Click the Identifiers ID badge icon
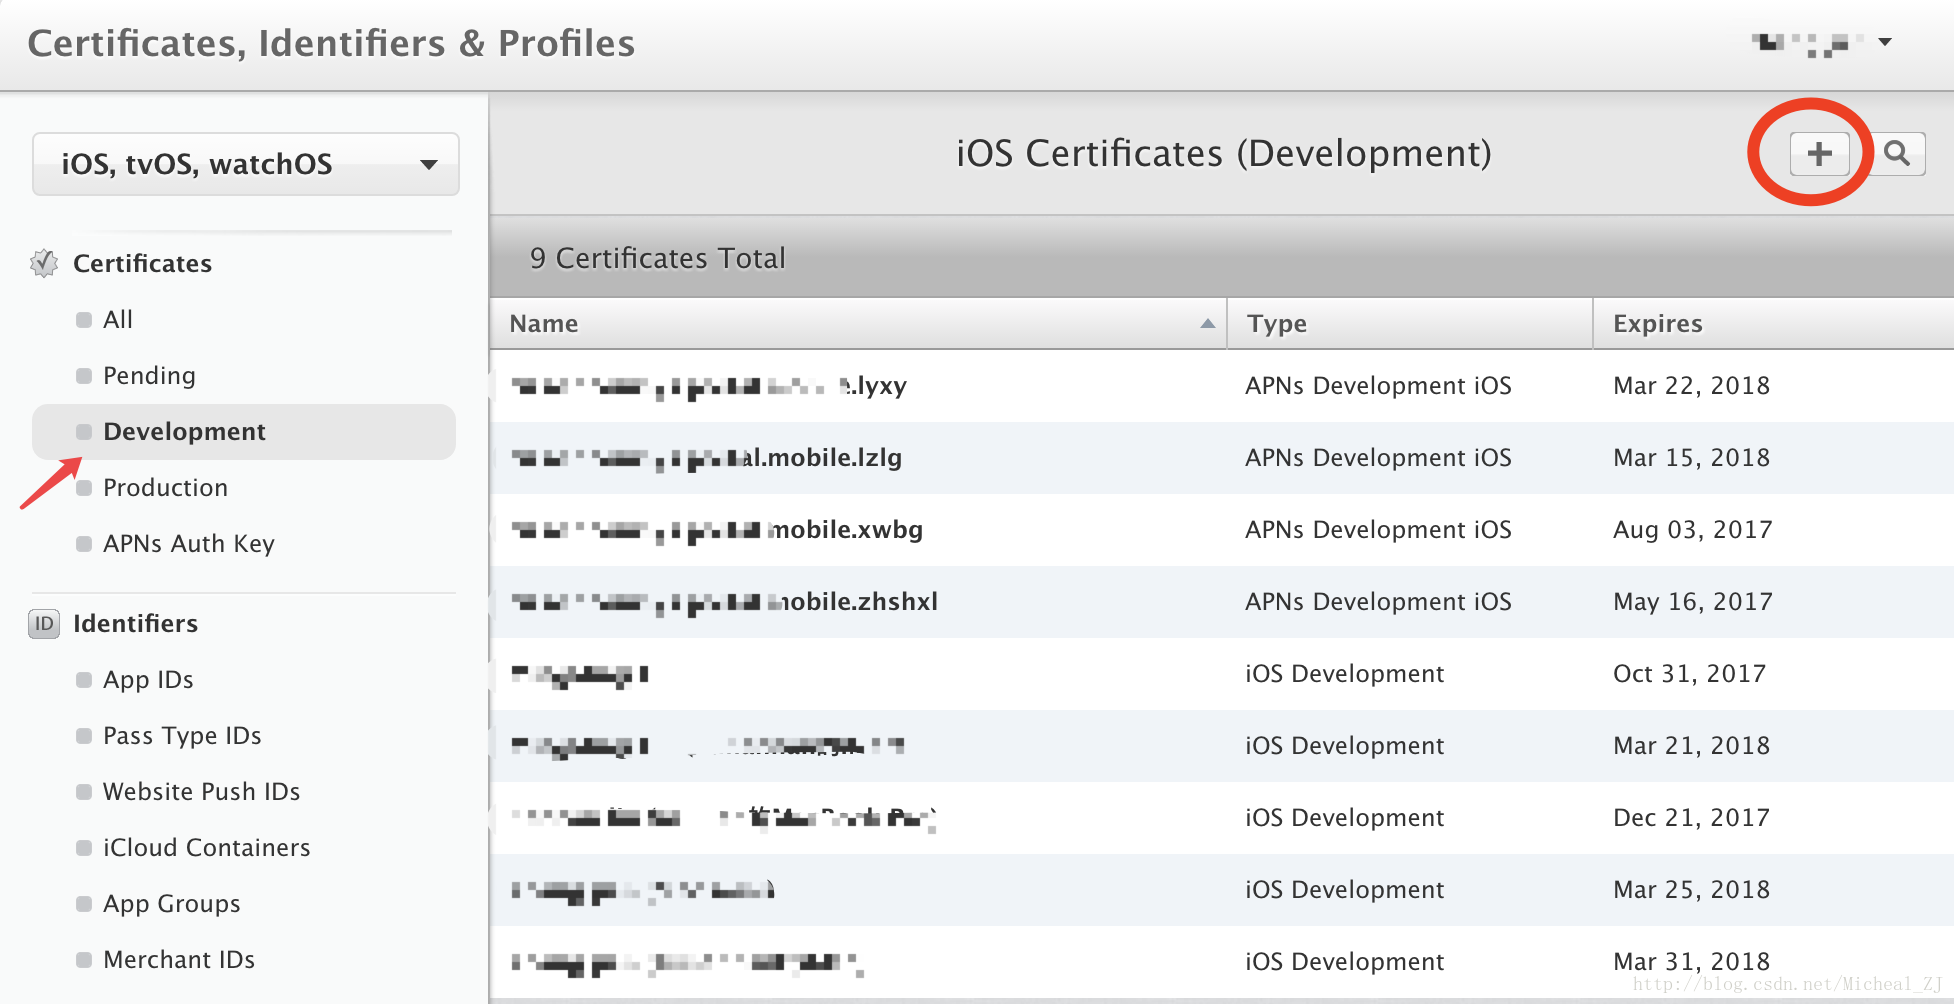The height and width of the screenshot is (1004, 1954). pyautogui.click(x=44, y=623)
